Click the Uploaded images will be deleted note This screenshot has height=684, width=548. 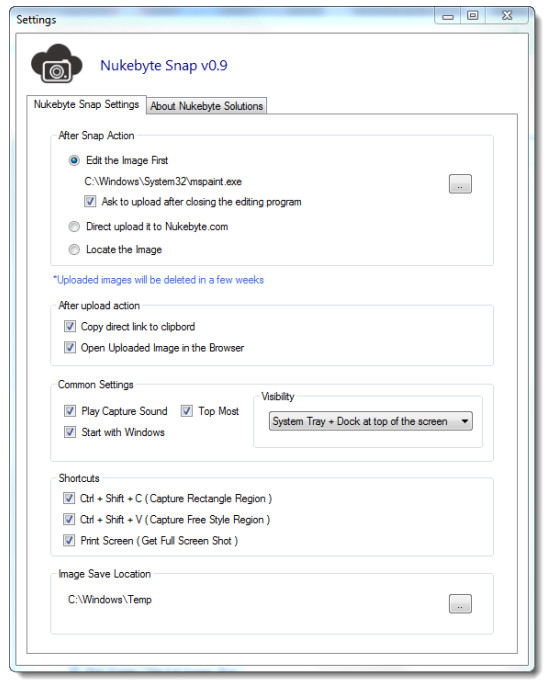tap(158, 280)
